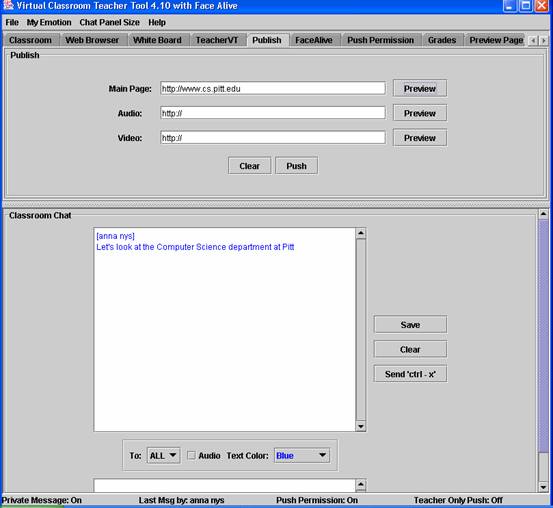Click chat history scroll-down arrow

tap(360, 426)
